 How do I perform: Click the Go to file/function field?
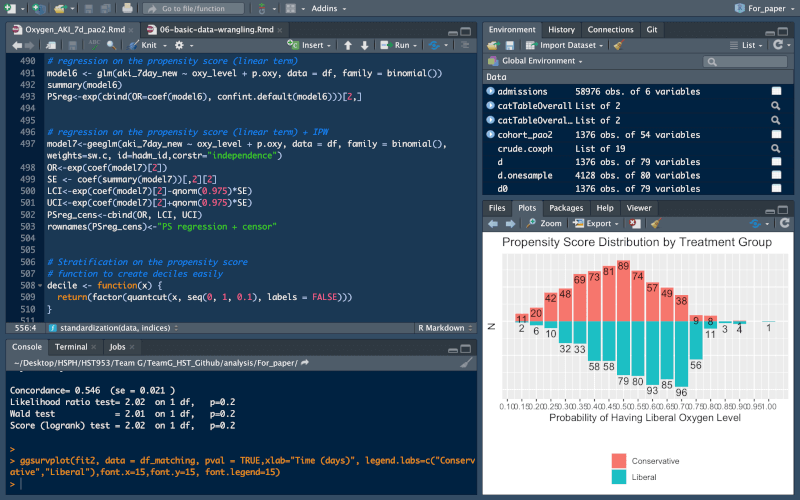coord(193,8)
